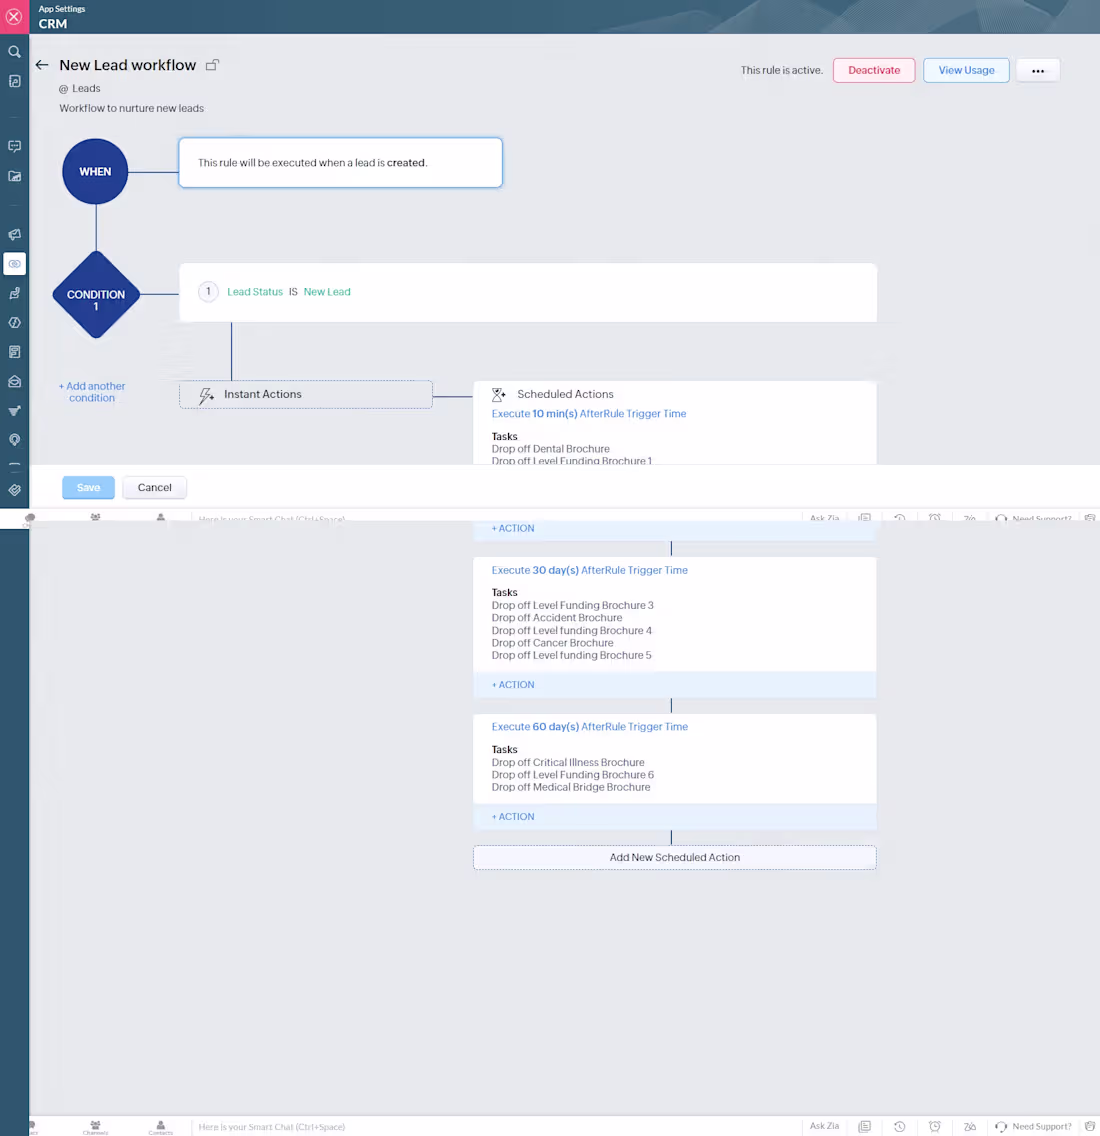Open the history clock icon in bottom bar

(x=899, y=1127)
